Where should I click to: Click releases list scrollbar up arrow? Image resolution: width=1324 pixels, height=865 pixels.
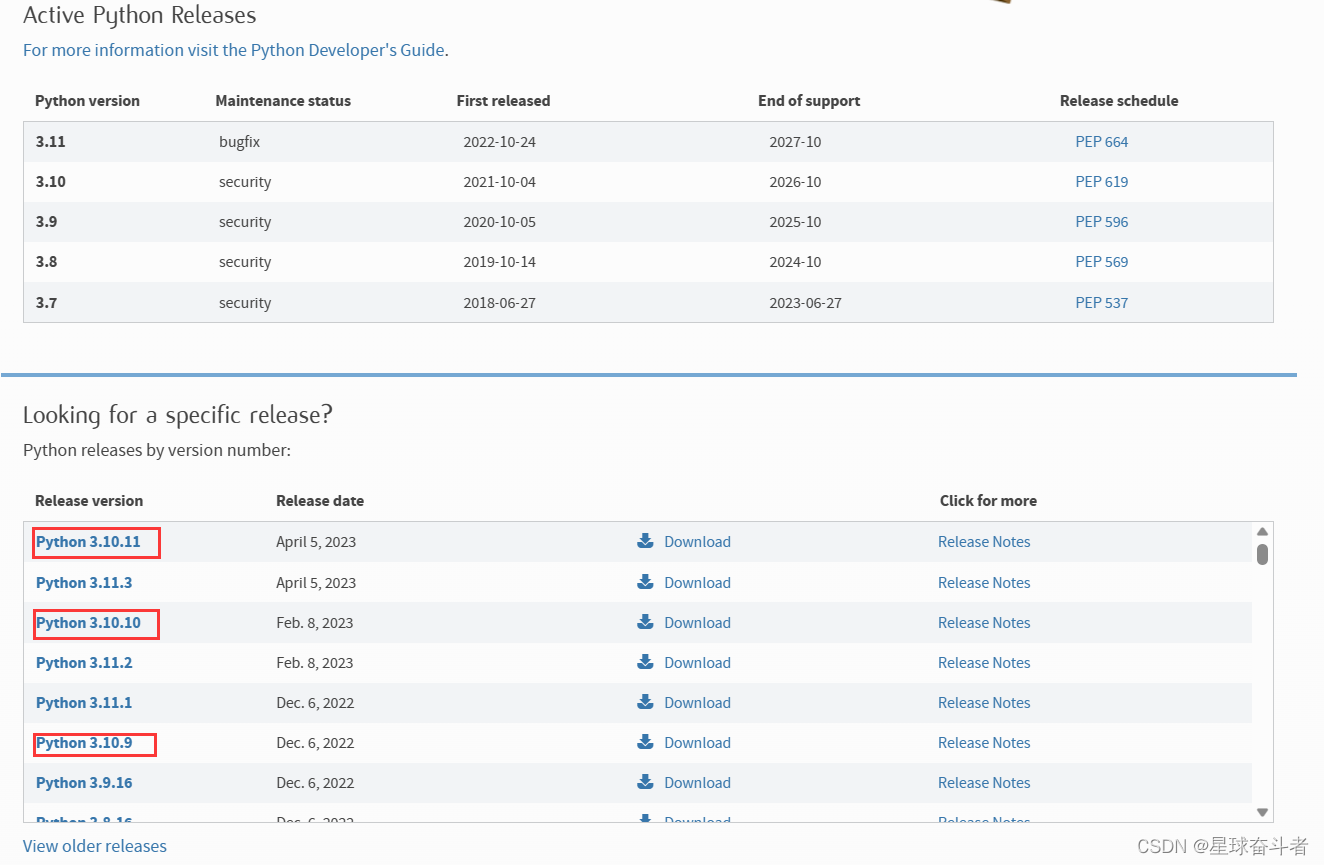(1262, 531)
